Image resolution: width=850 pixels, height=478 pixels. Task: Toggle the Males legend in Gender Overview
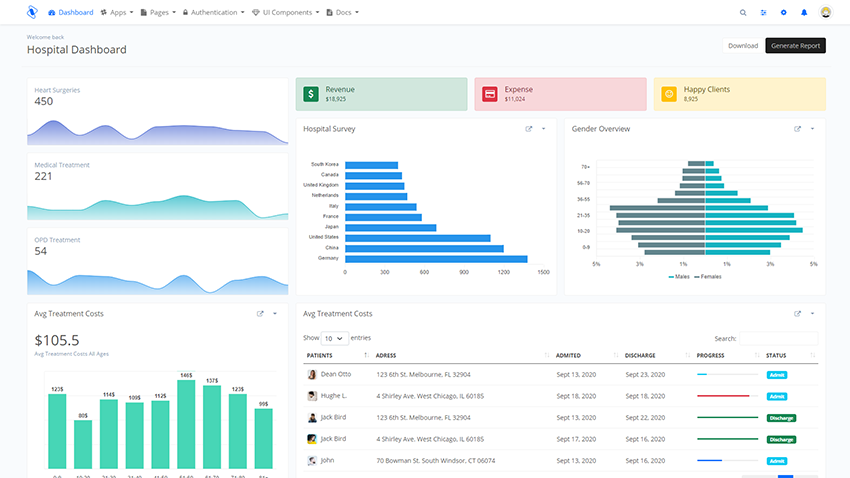[x=679, y=276]
